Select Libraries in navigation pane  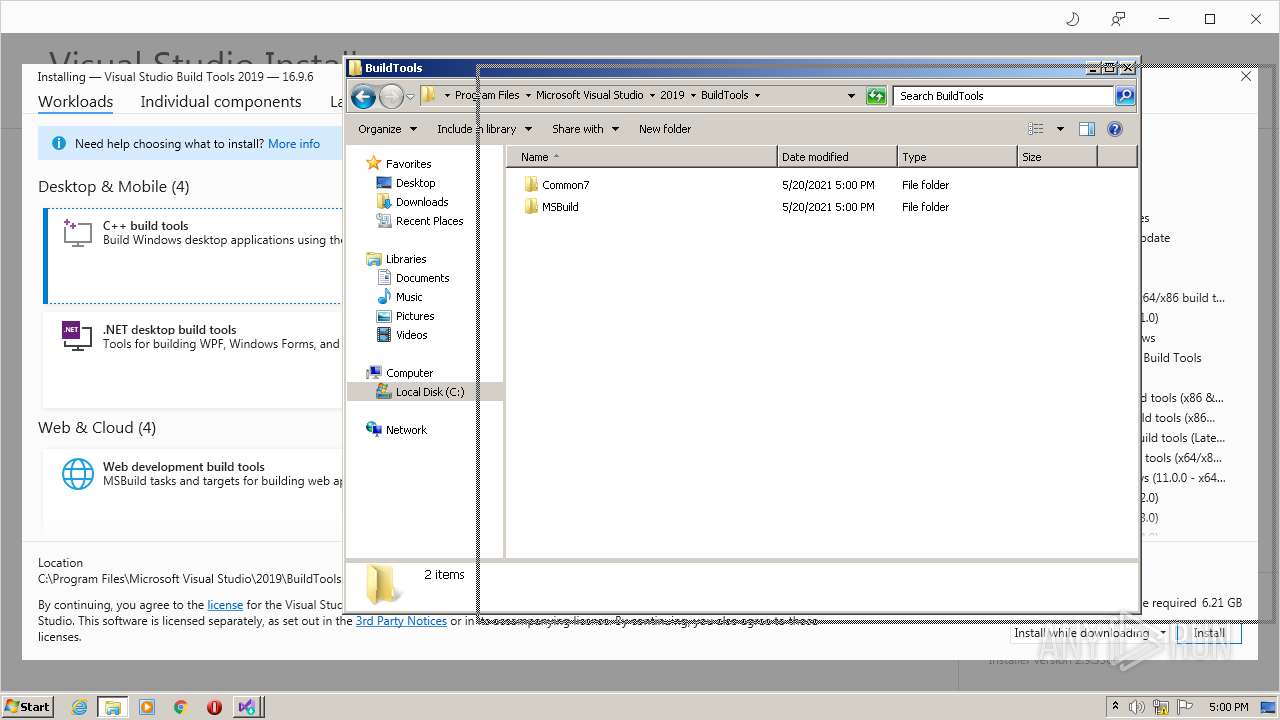(x=396, y=259)
